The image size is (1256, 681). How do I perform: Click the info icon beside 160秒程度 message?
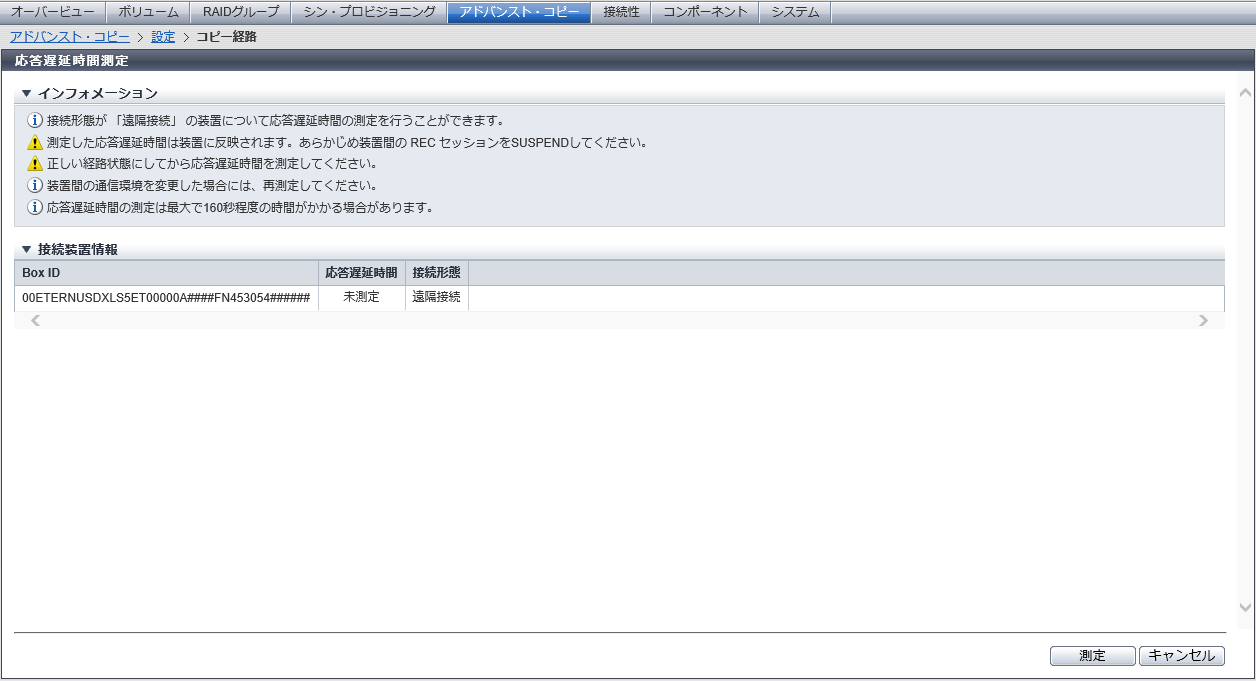point(35,208)
